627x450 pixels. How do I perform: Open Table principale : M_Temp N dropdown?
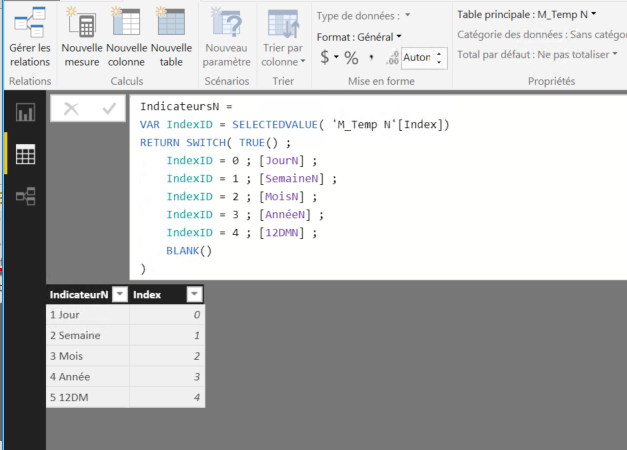pyautogui.click(x=527, y=14)
